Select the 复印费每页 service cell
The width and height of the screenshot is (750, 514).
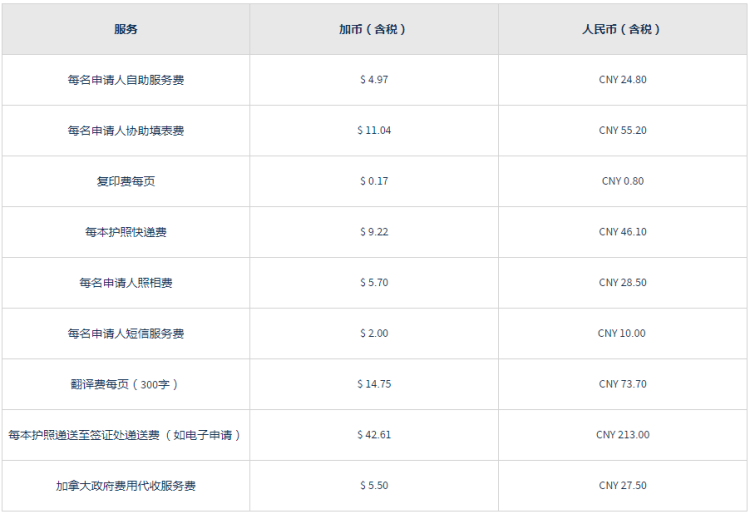(x=126, y=181)
